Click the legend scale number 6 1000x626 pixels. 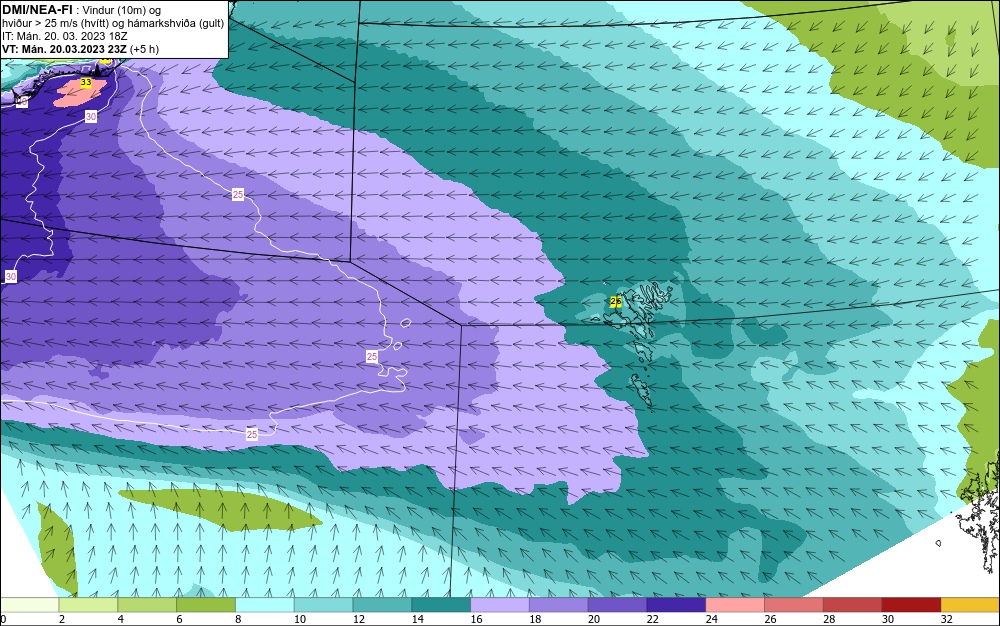click(x=179, y=619)
